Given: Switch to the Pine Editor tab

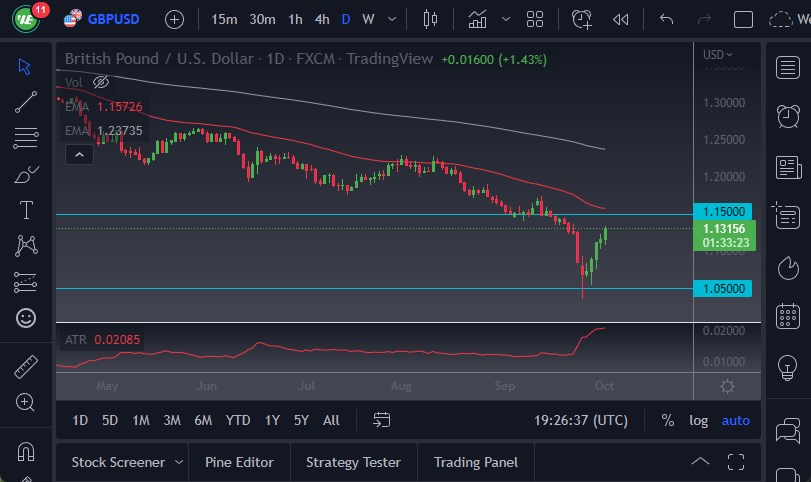Looking at the screenshot, I should tap(239, 462).
